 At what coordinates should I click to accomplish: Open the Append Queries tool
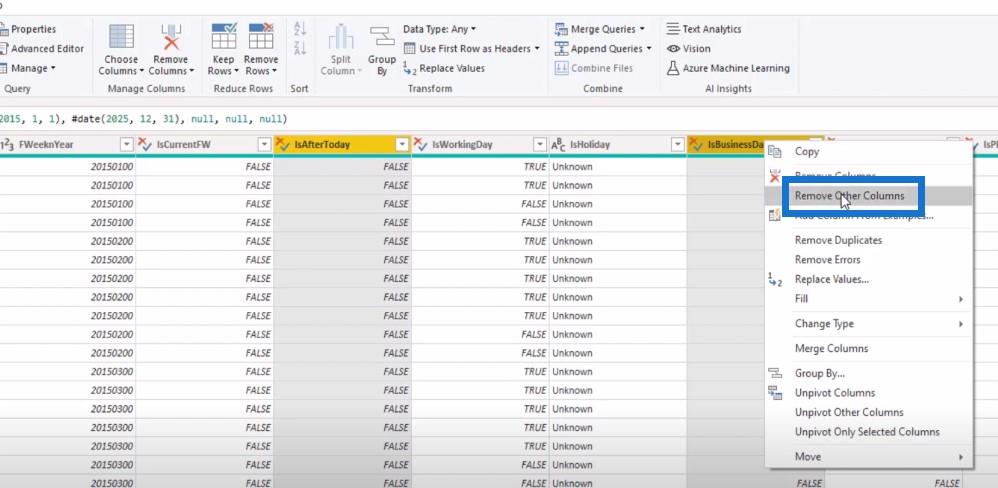pos(603,48)
